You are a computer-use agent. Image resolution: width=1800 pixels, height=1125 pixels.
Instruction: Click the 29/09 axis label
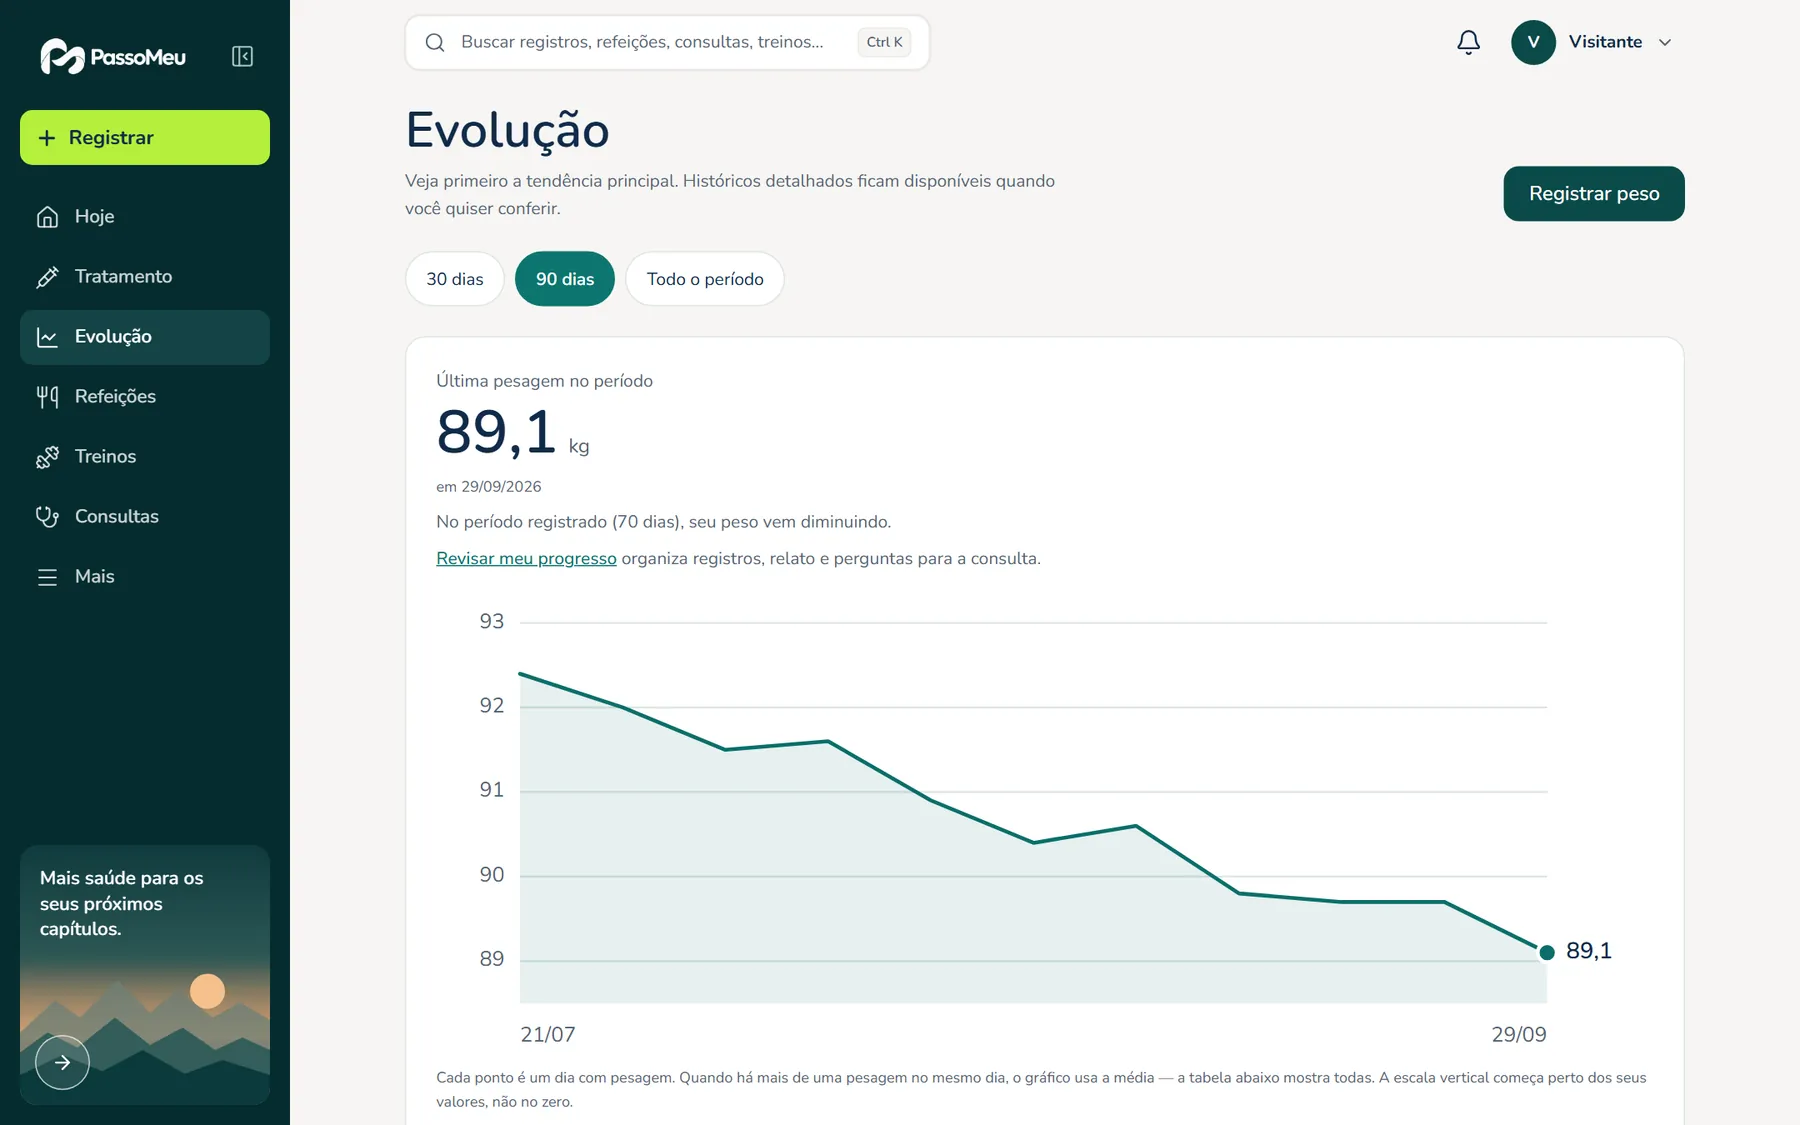1519,1035
